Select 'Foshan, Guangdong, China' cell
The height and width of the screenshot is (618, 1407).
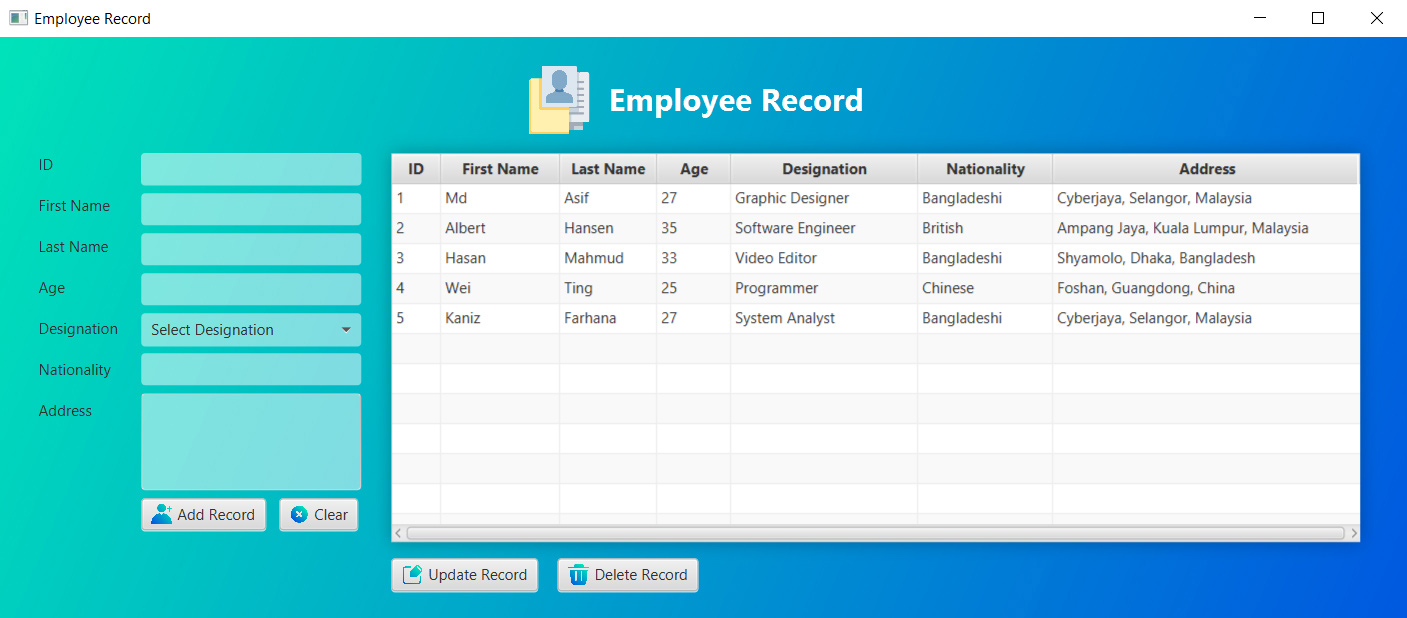[1206, 288]
